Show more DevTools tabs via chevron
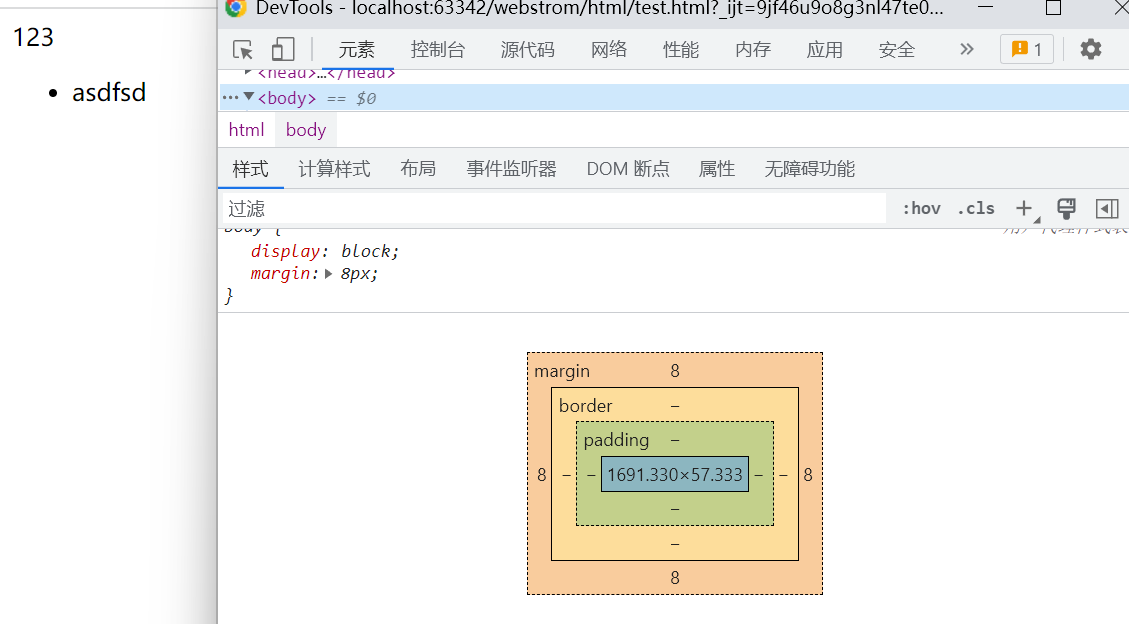 click(966, 49)
